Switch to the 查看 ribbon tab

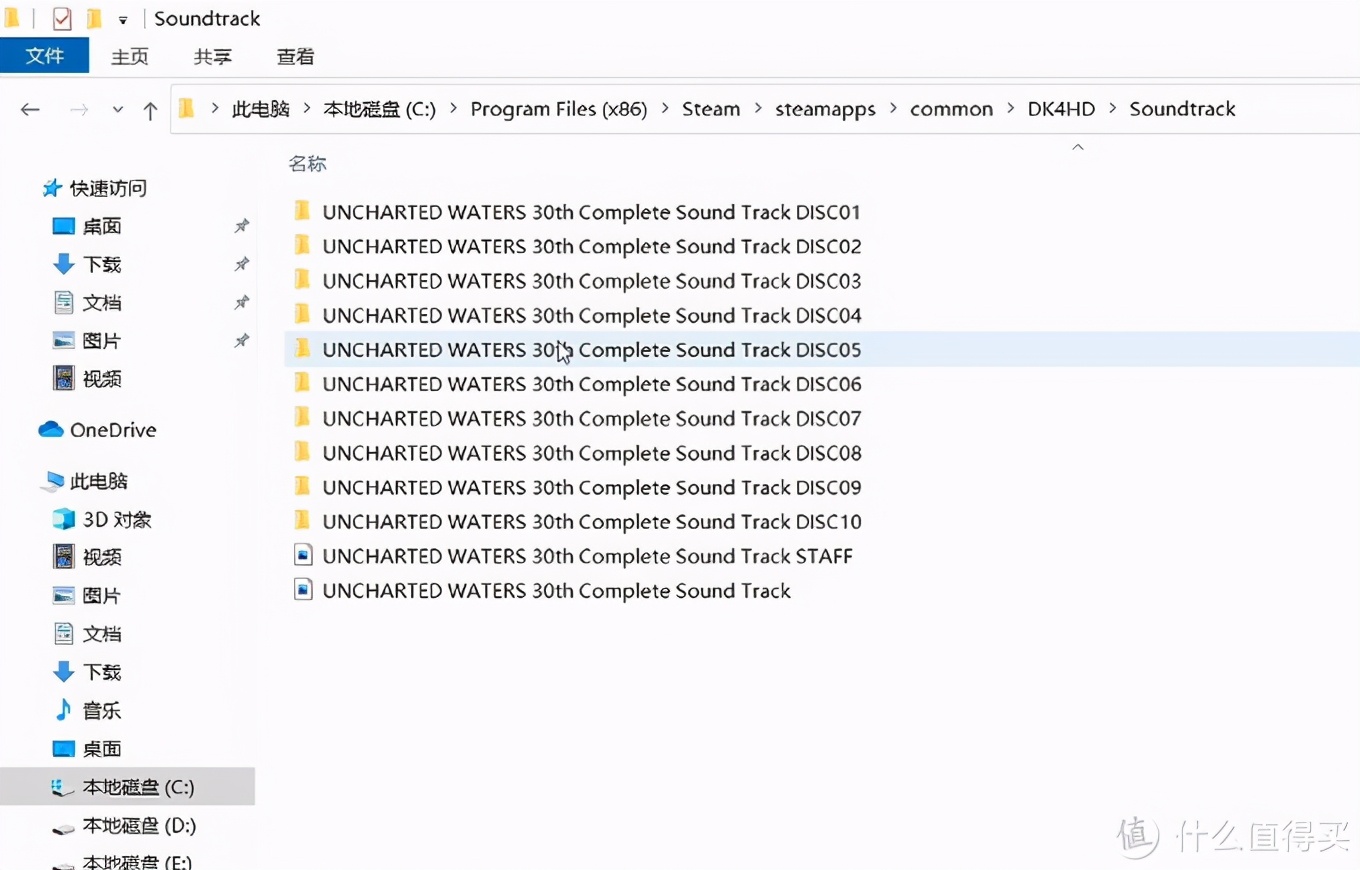coord(295,57)
